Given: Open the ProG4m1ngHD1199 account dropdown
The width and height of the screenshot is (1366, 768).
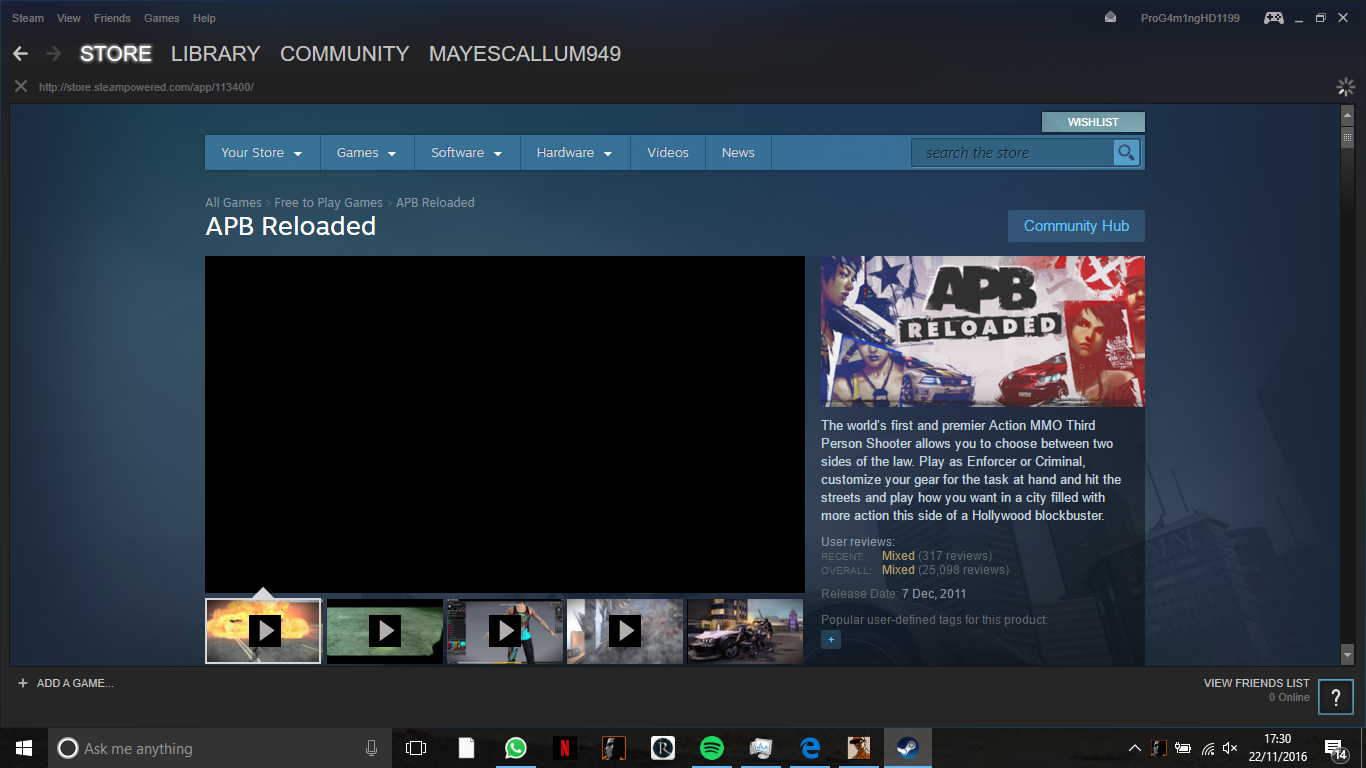Looking at the screenshot, I should pyautogui.click(x=1190, y=18).
